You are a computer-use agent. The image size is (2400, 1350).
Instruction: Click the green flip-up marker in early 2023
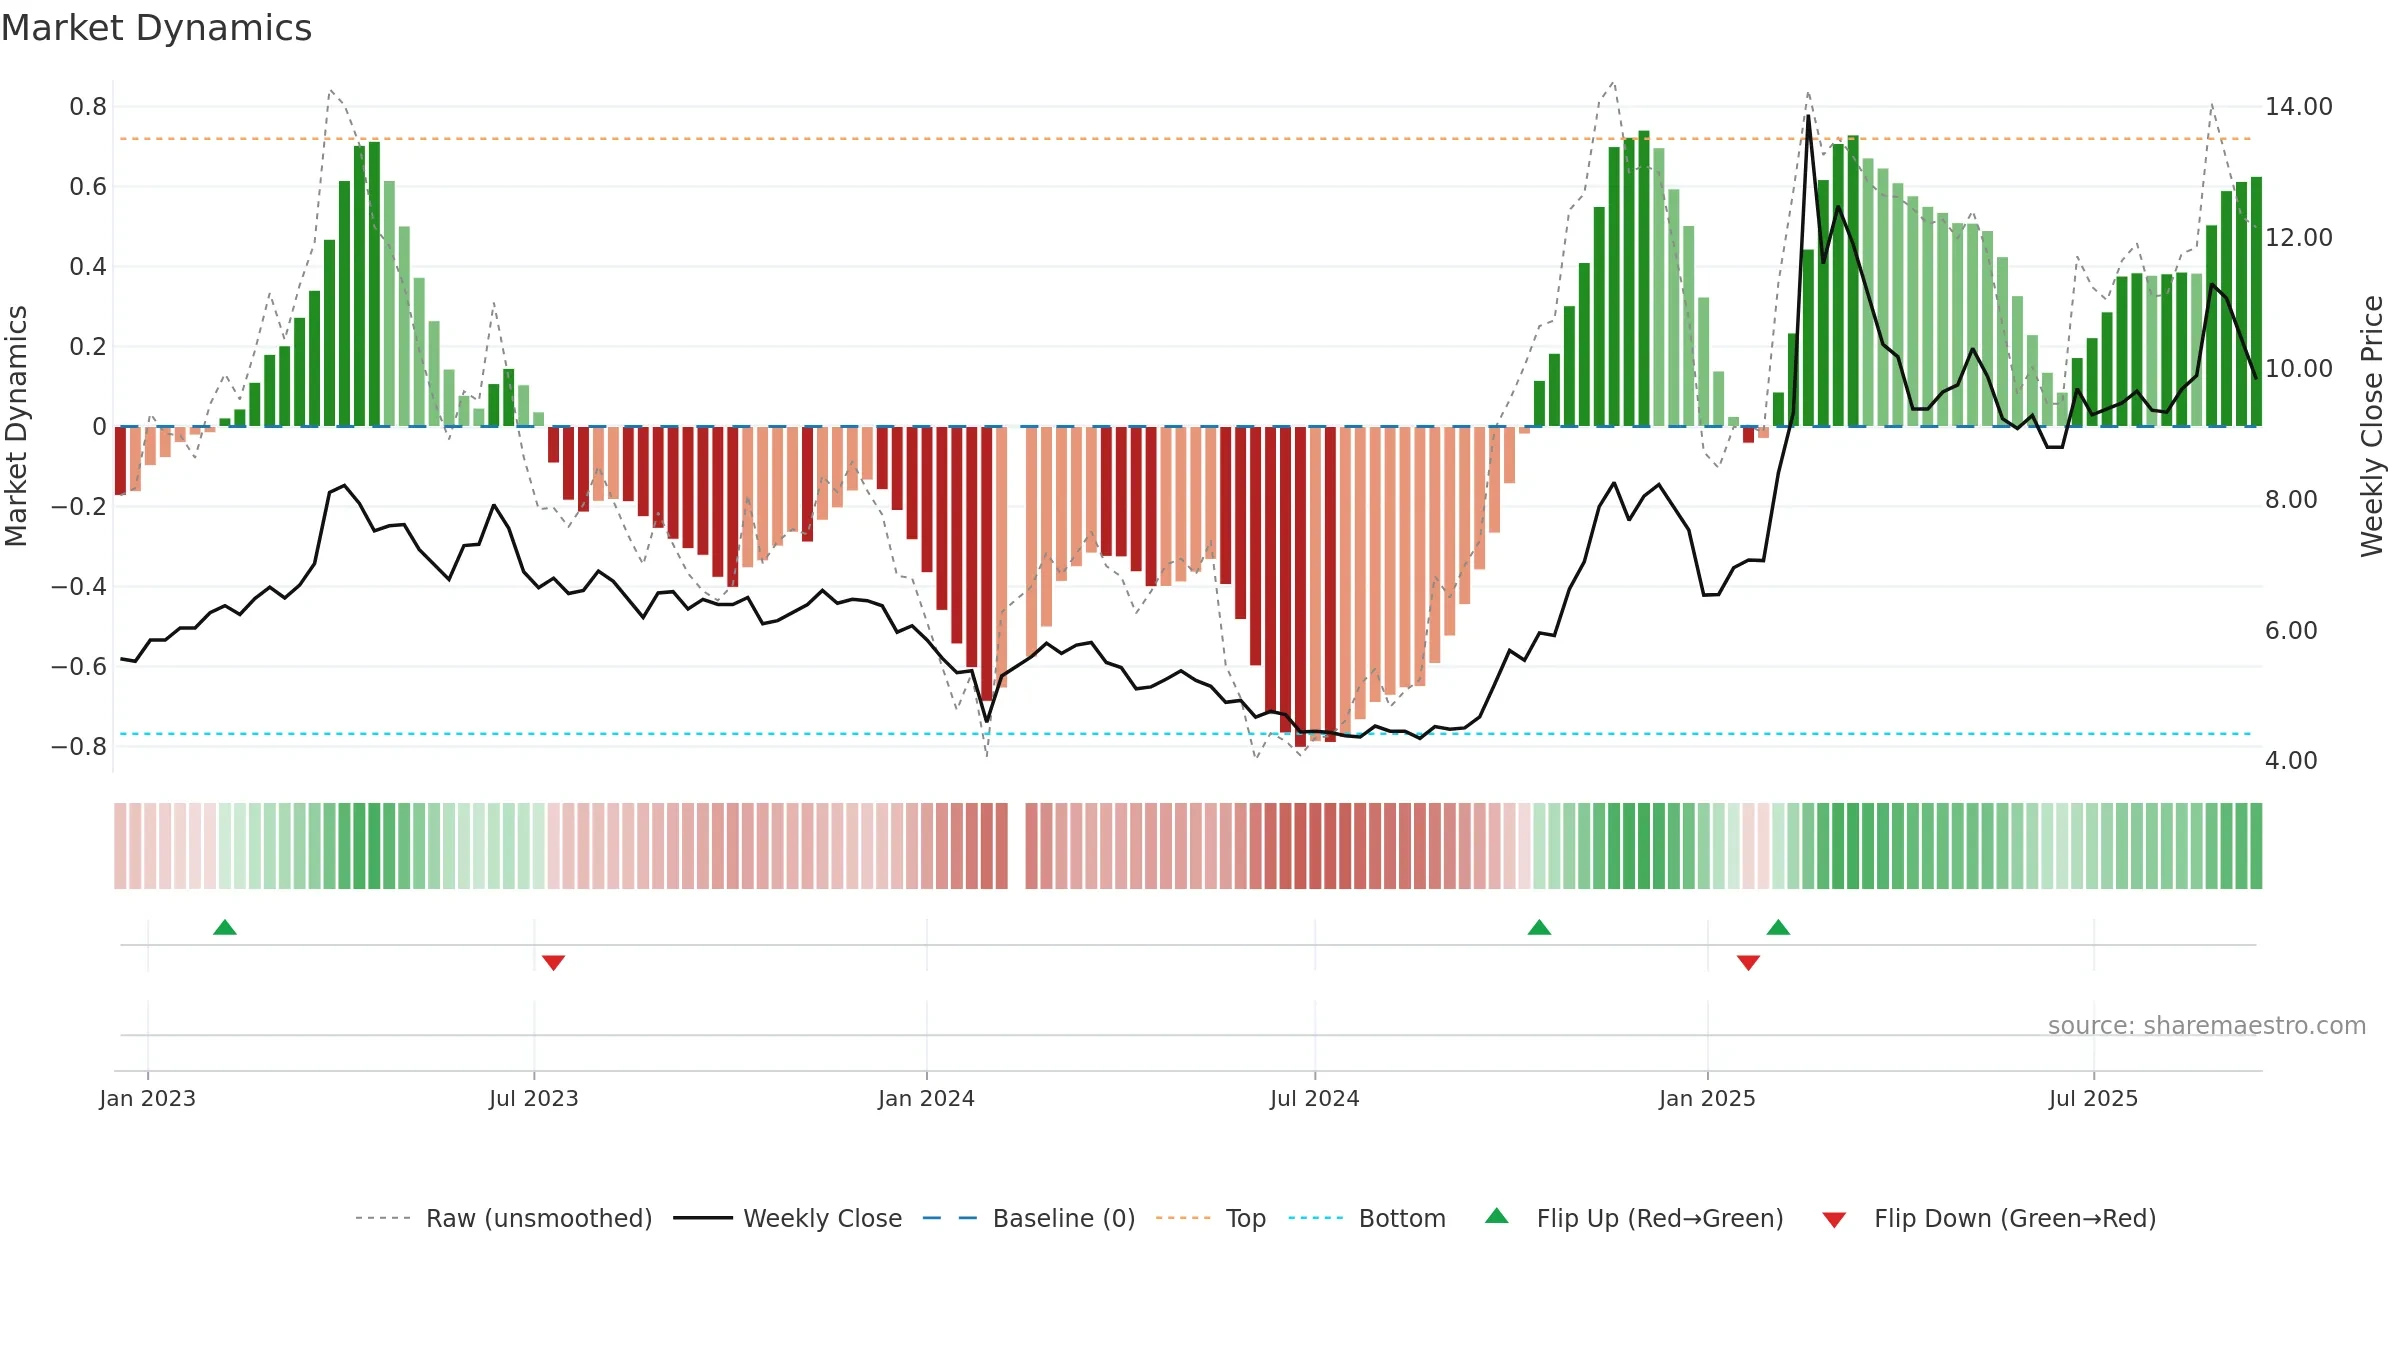[x=225, y=927]
